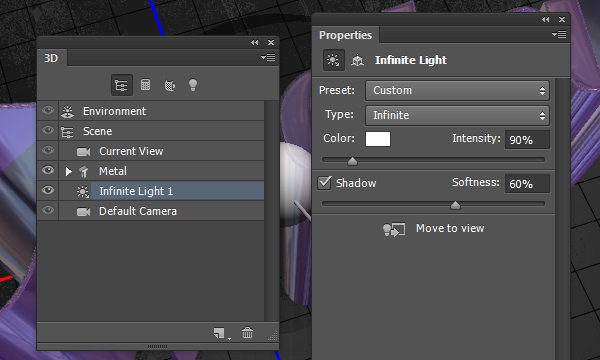600x360 pixels.
Task: Open the 3D panel flyout menu
Action: [x=268, y=57]
